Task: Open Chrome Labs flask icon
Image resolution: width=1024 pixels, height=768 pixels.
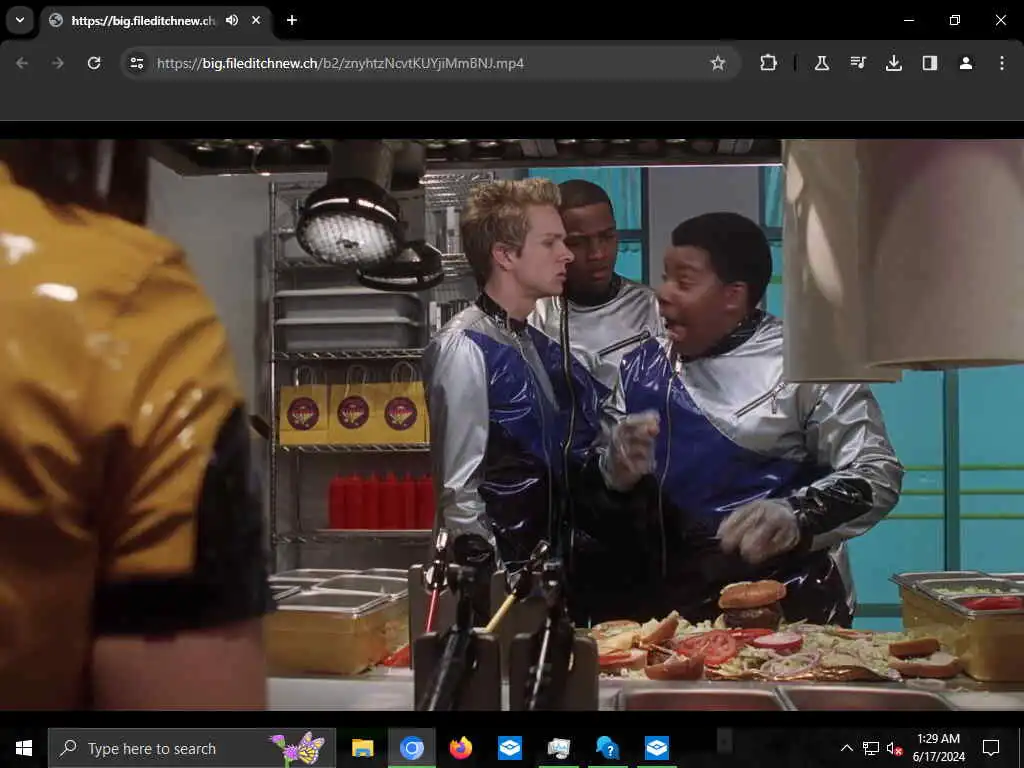Action: pos(822,63)
